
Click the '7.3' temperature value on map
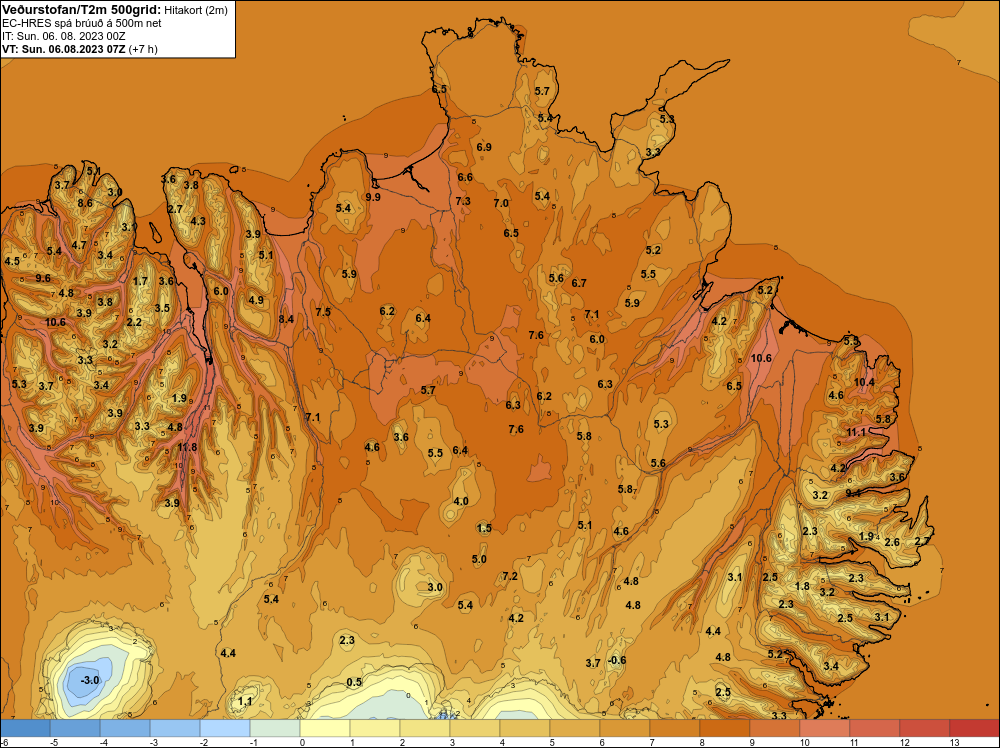[464, 201]
